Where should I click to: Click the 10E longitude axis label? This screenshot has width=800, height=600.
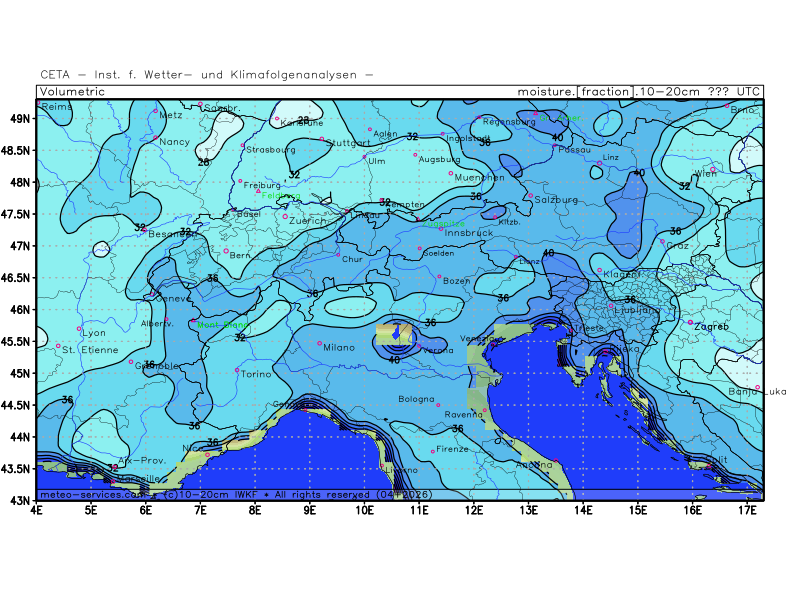pos(365,510)
